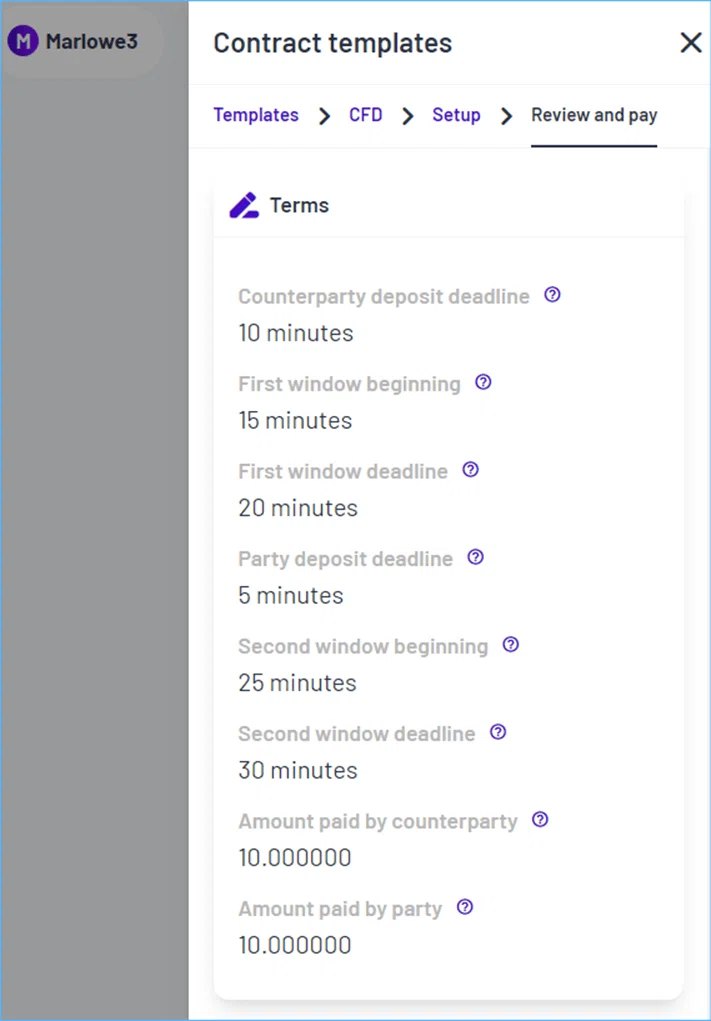
Task: Navigate to the CFD breadcrumb step
Action: tap(365, 115)
